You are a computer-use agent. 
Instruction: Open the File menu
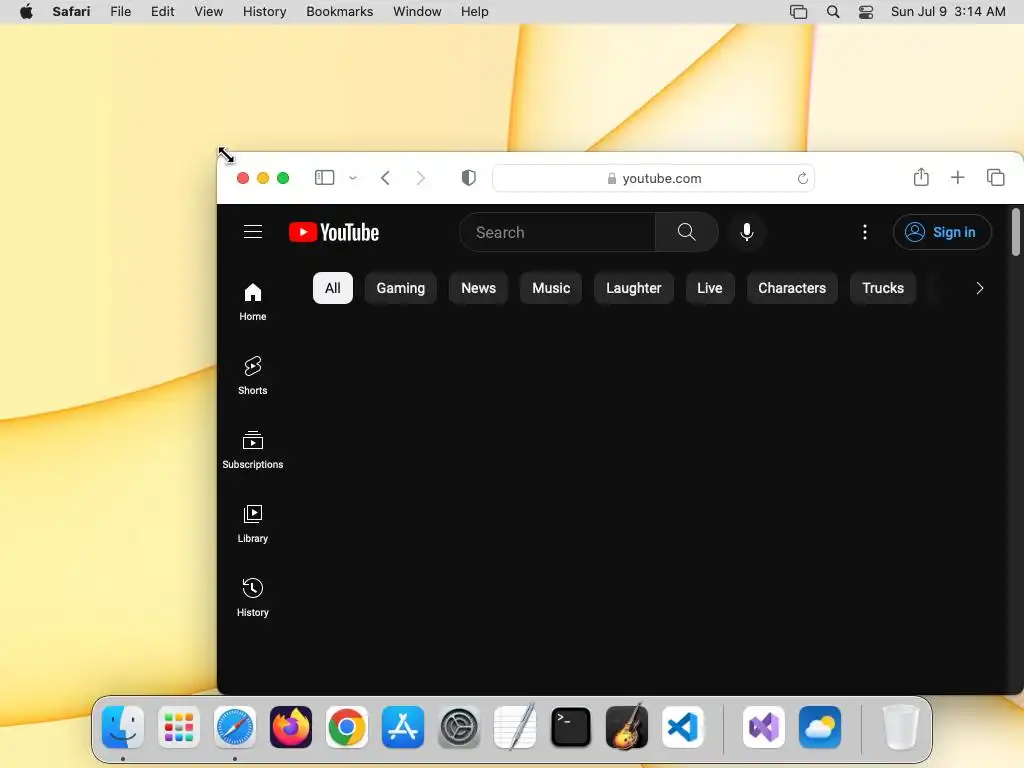(120, 11)
